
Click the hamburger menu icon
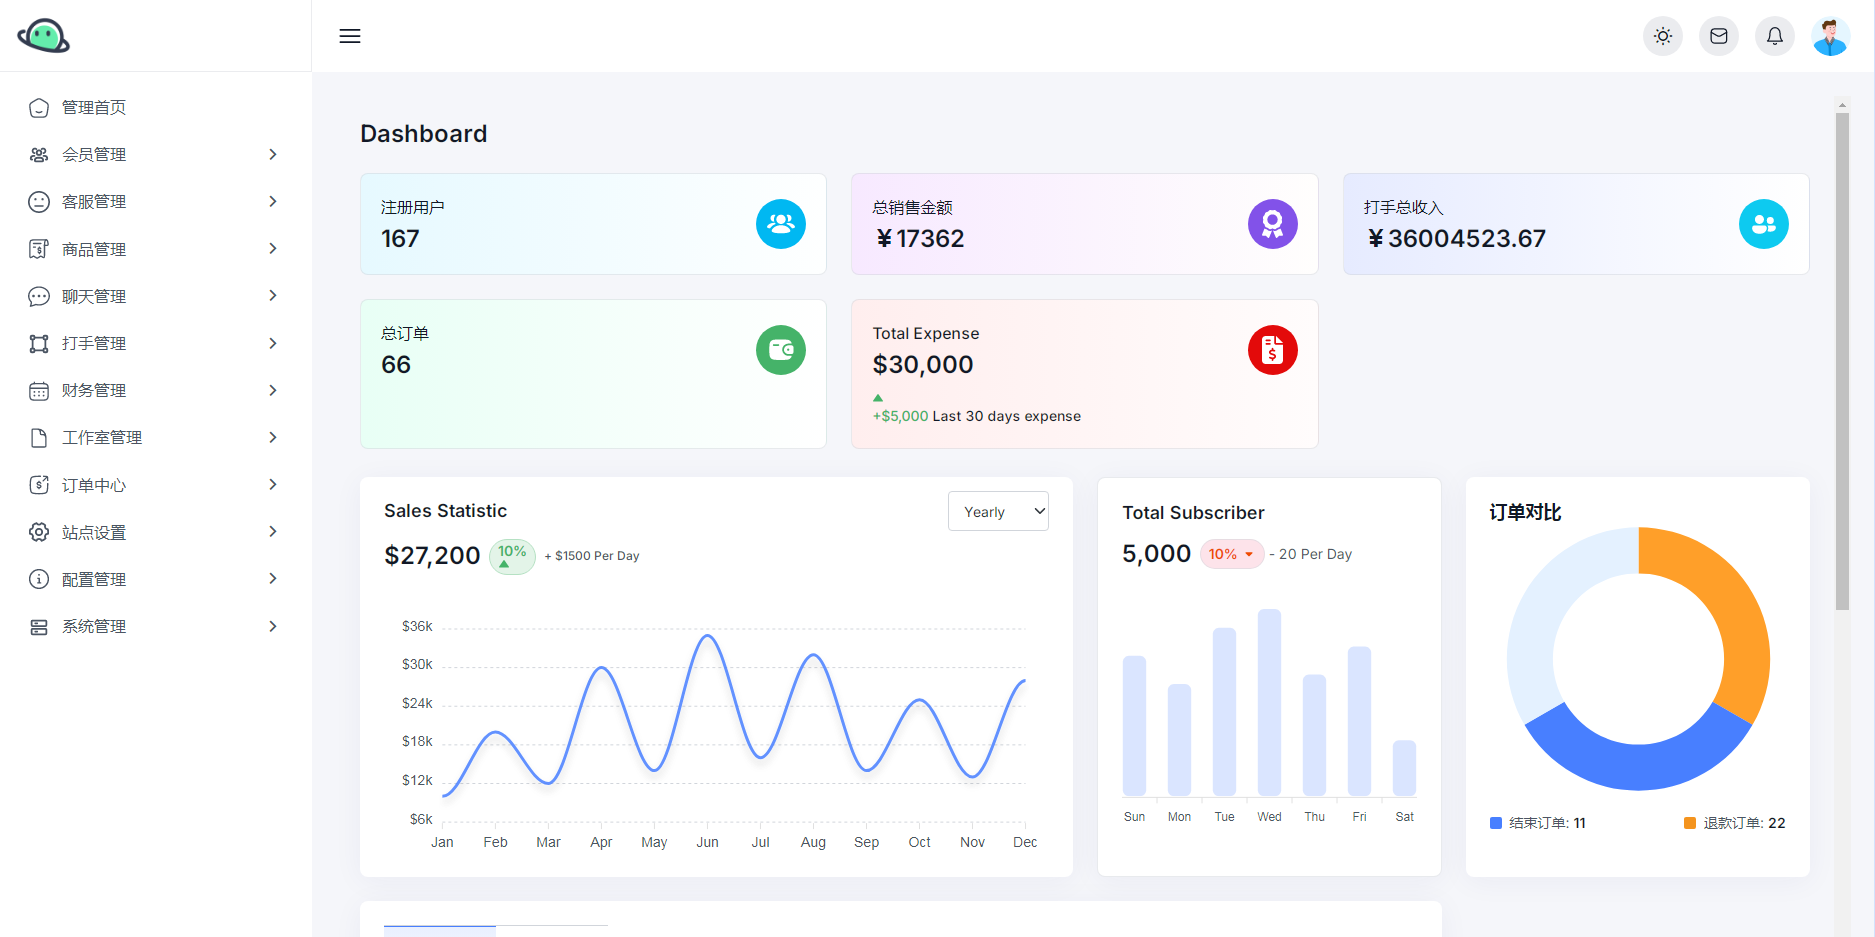[349, 36]
